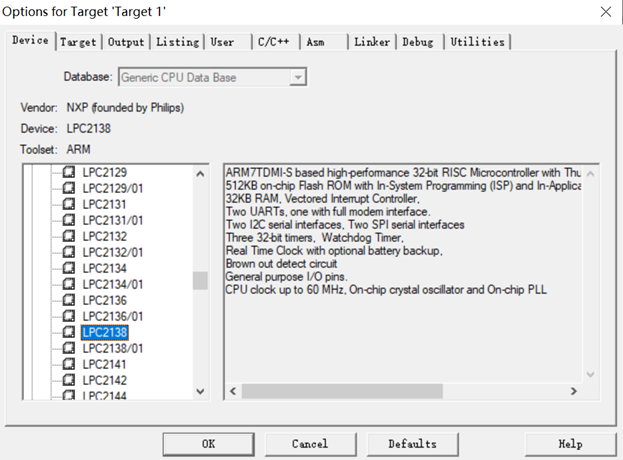Click the device list scrollbar thumb
Screen dimensions: 623x460
coord(200,281)
